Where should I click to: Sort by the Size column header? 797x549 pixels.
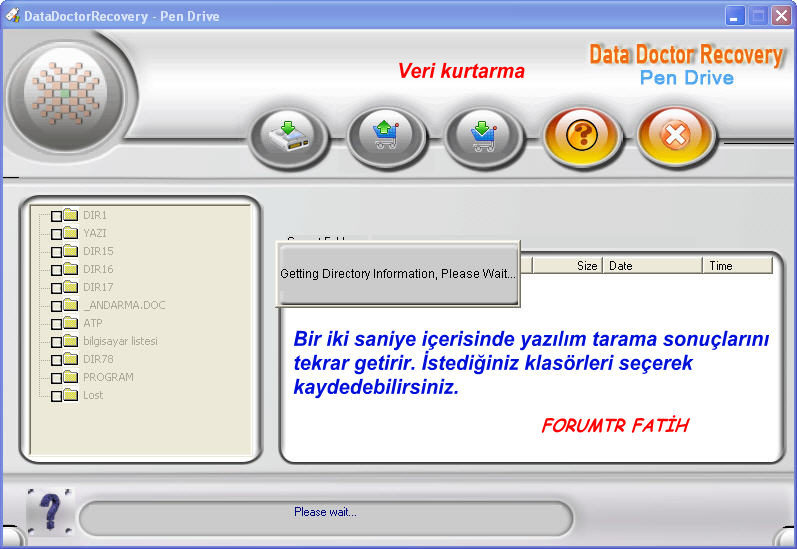(x=567, y=265)
